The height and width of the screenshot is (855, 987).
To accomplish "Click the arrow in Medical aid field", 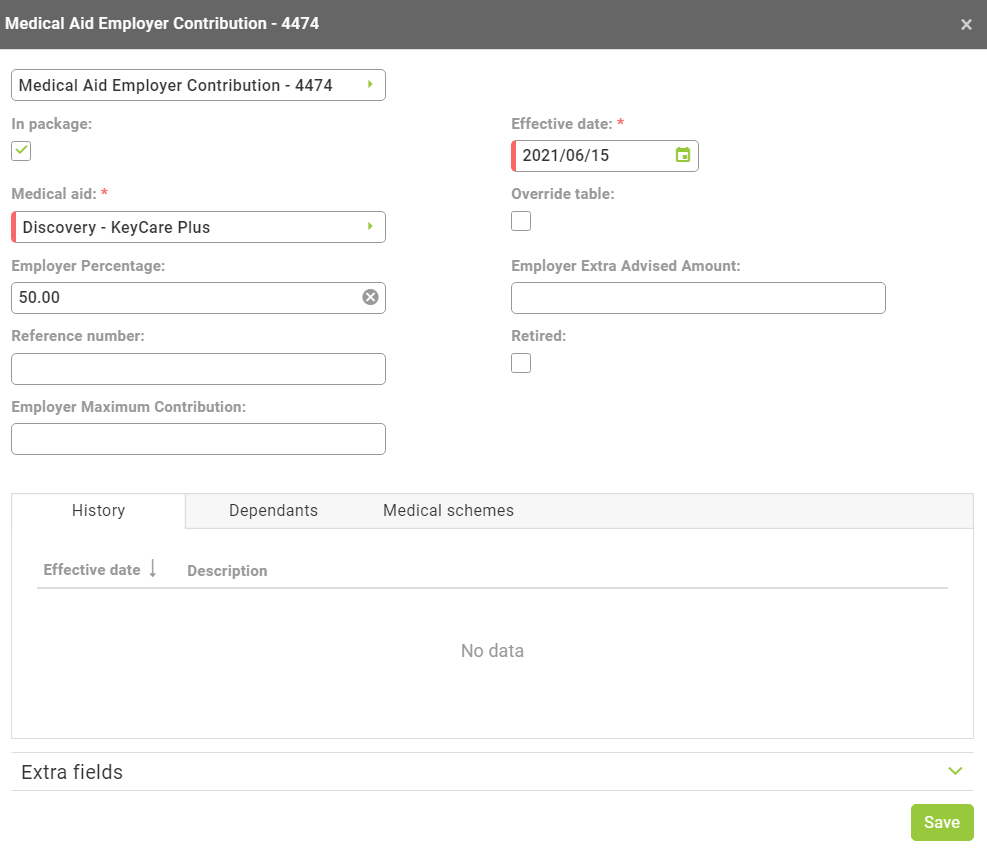I will click(370, 227).
